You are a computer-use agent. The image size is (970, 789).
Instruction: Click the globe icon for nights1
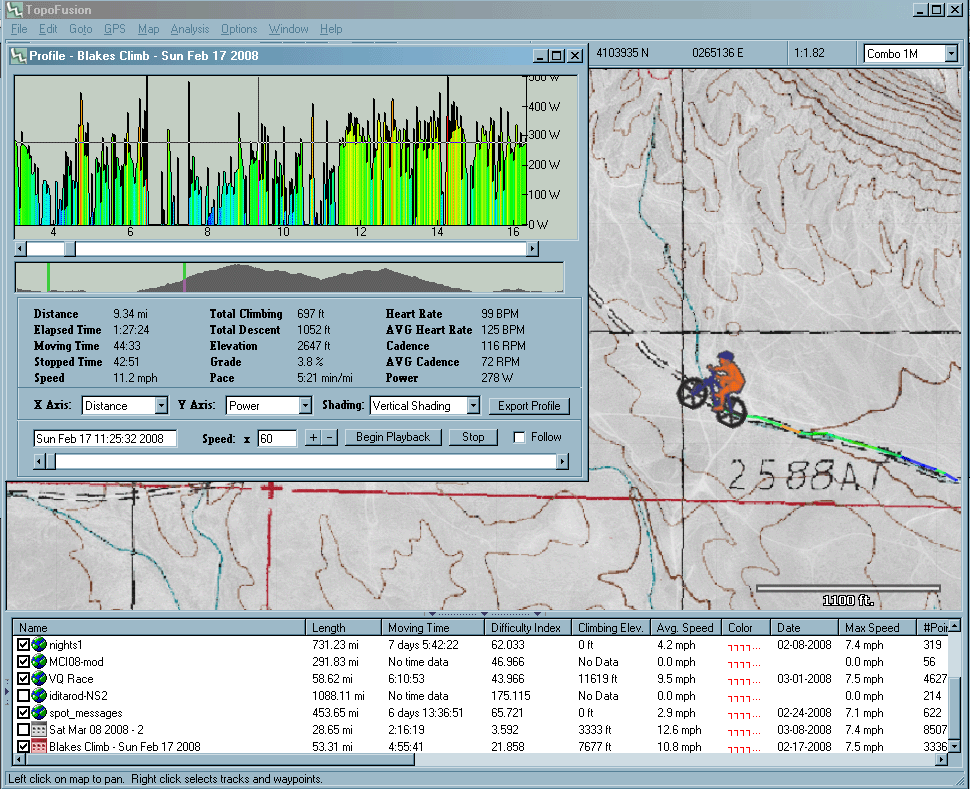(40, 645)
